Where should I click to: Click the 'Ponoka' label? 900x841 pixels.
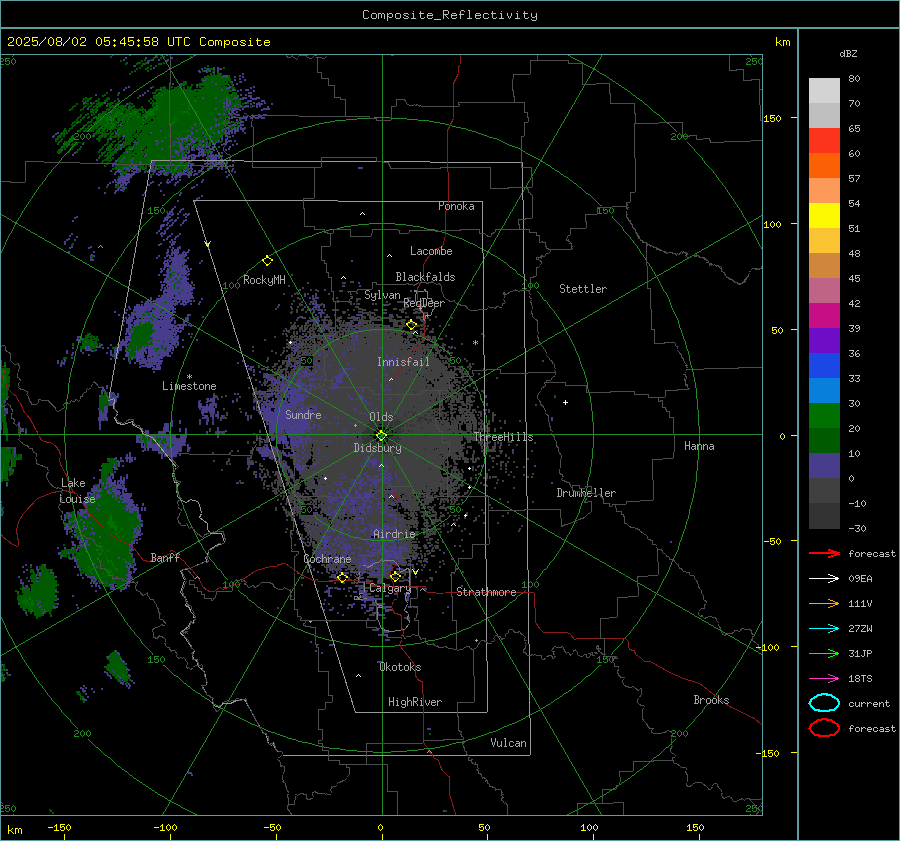coord(456,206)
